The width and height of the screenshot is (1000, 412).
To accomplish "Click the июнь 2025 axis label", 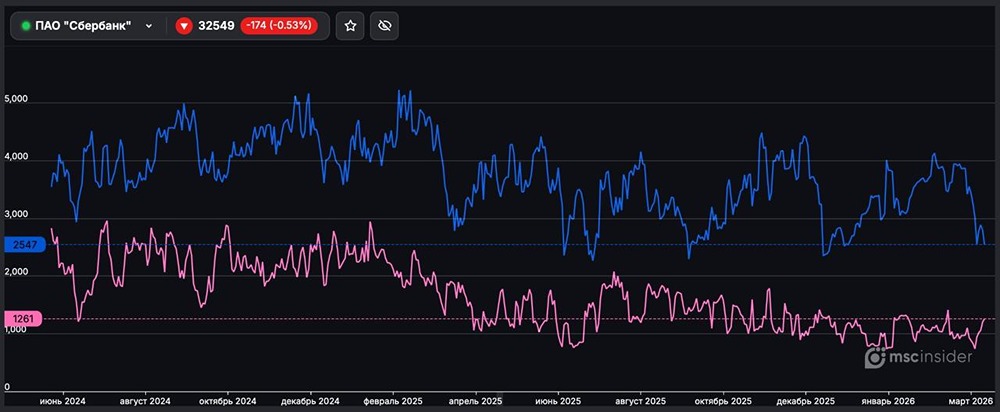I will [558, 401].
